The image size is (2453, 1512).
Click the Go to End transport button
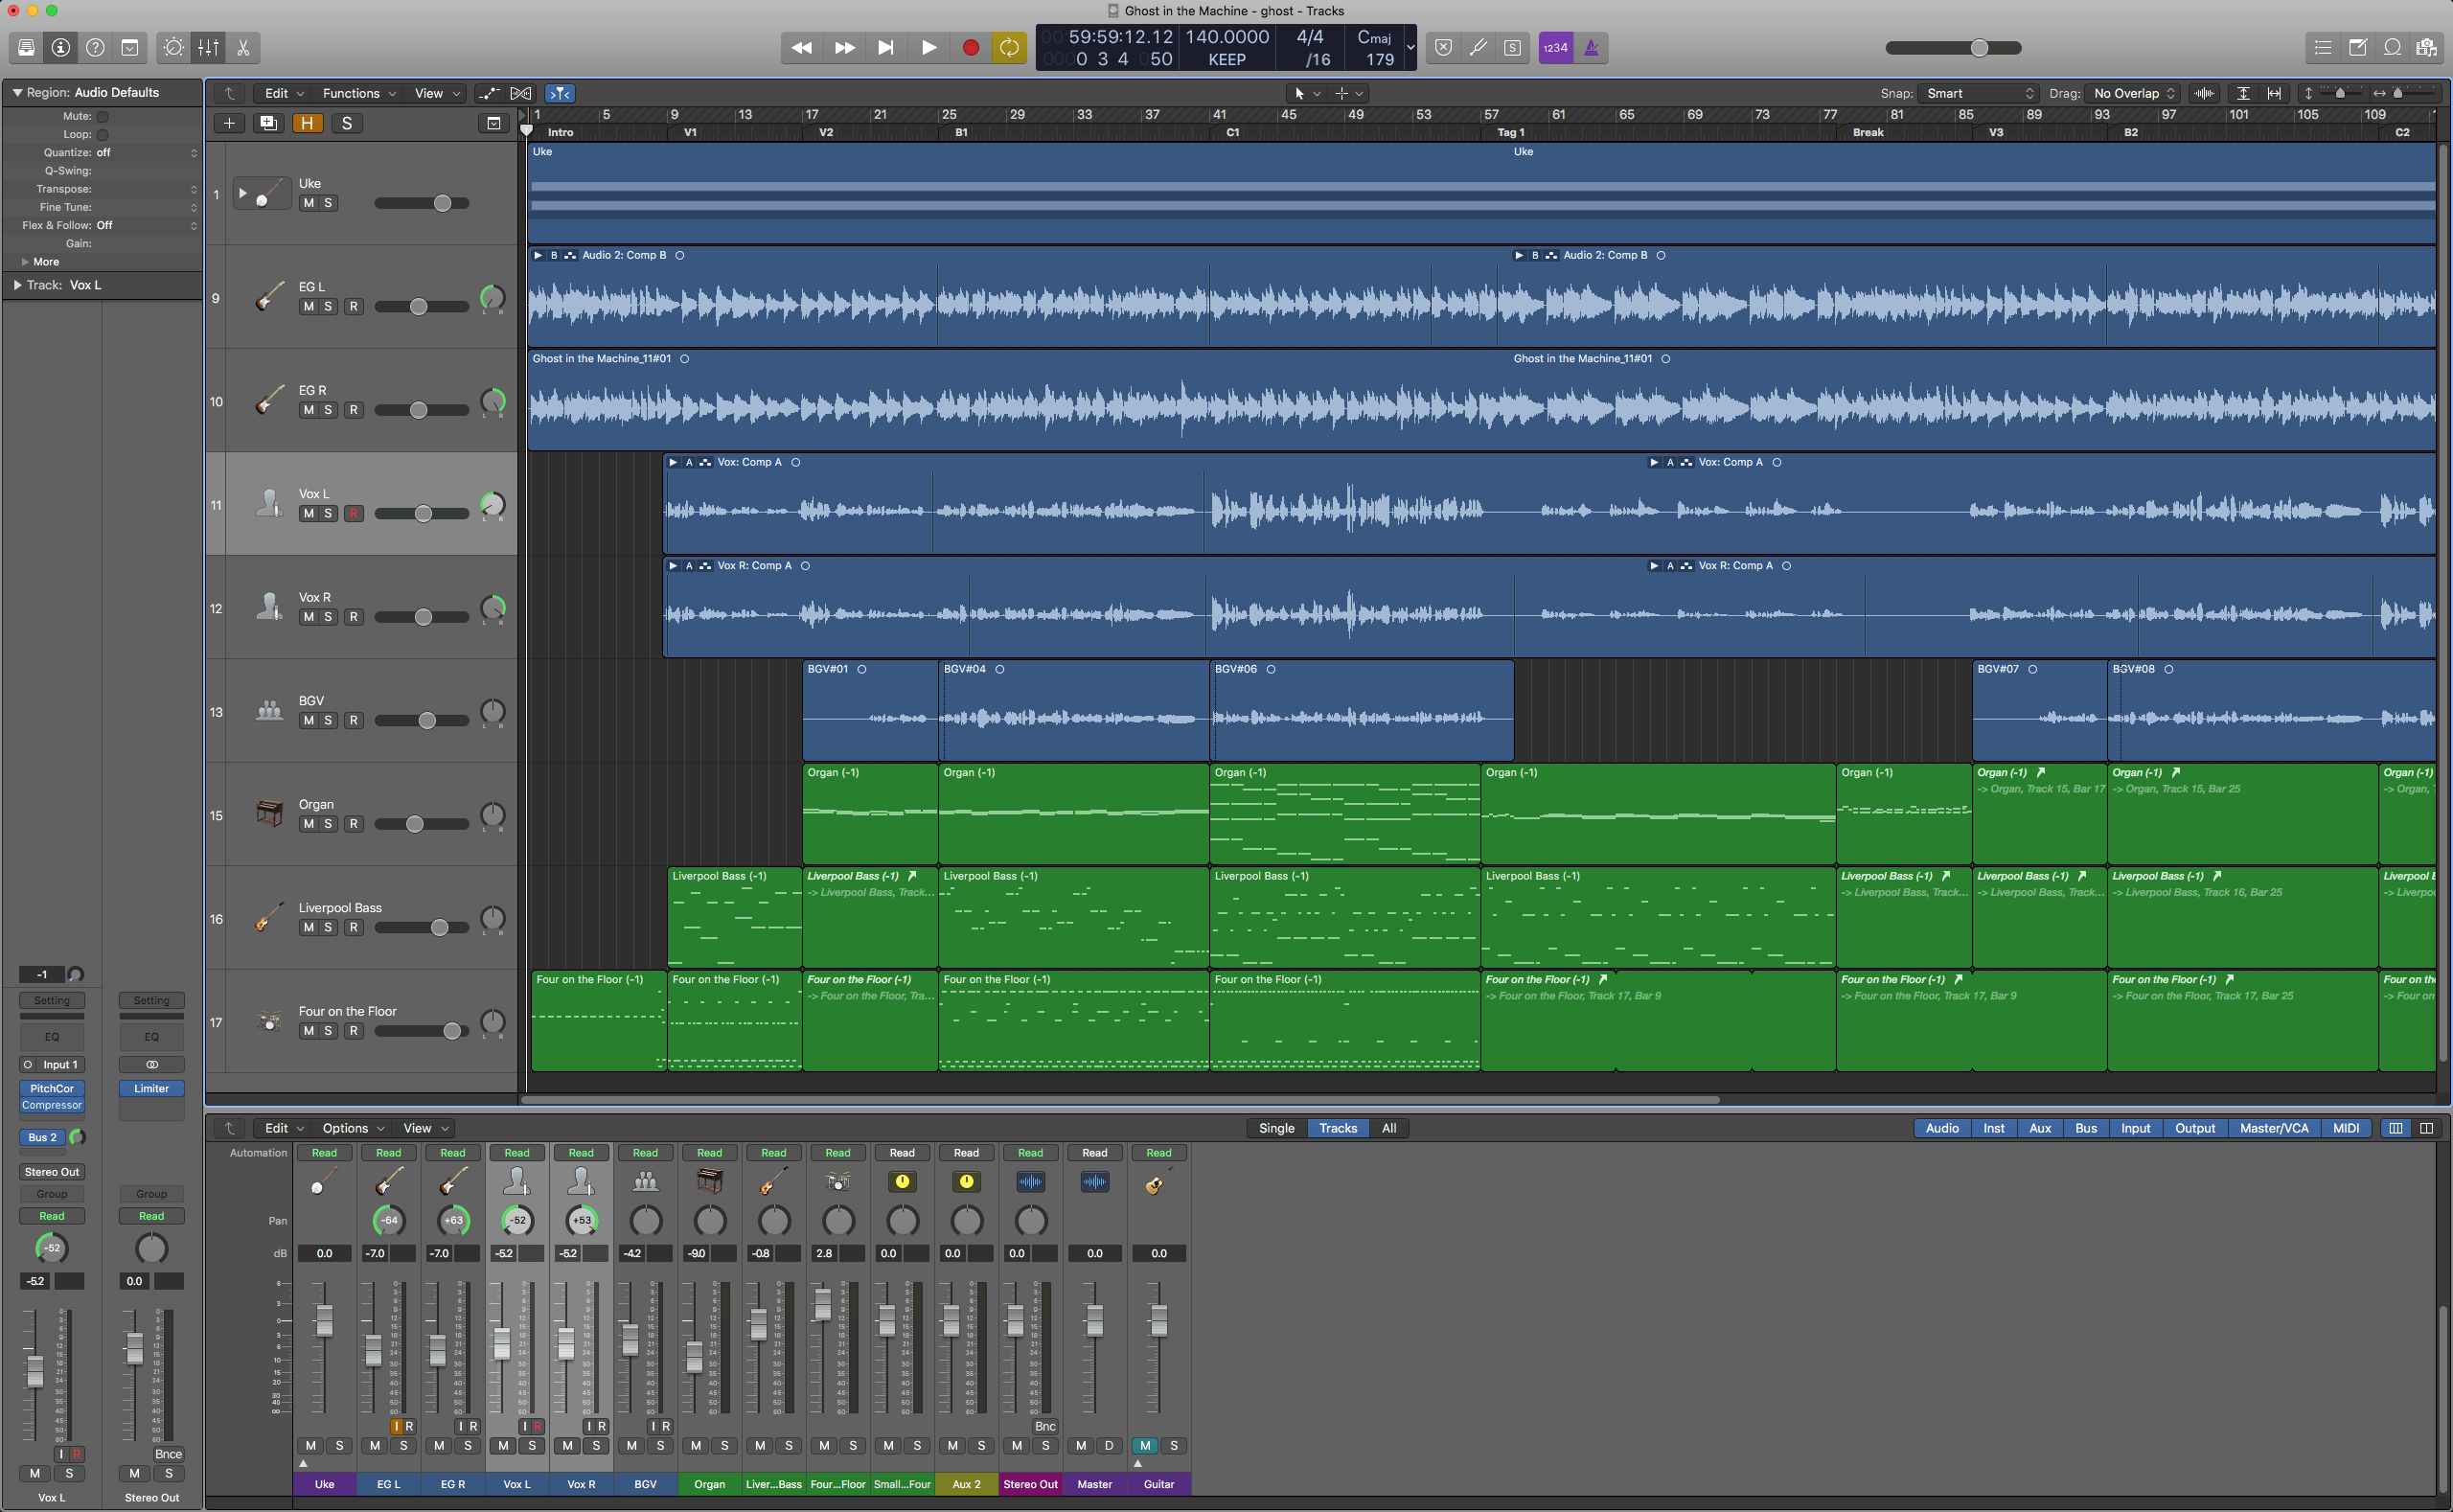(886, 47)
